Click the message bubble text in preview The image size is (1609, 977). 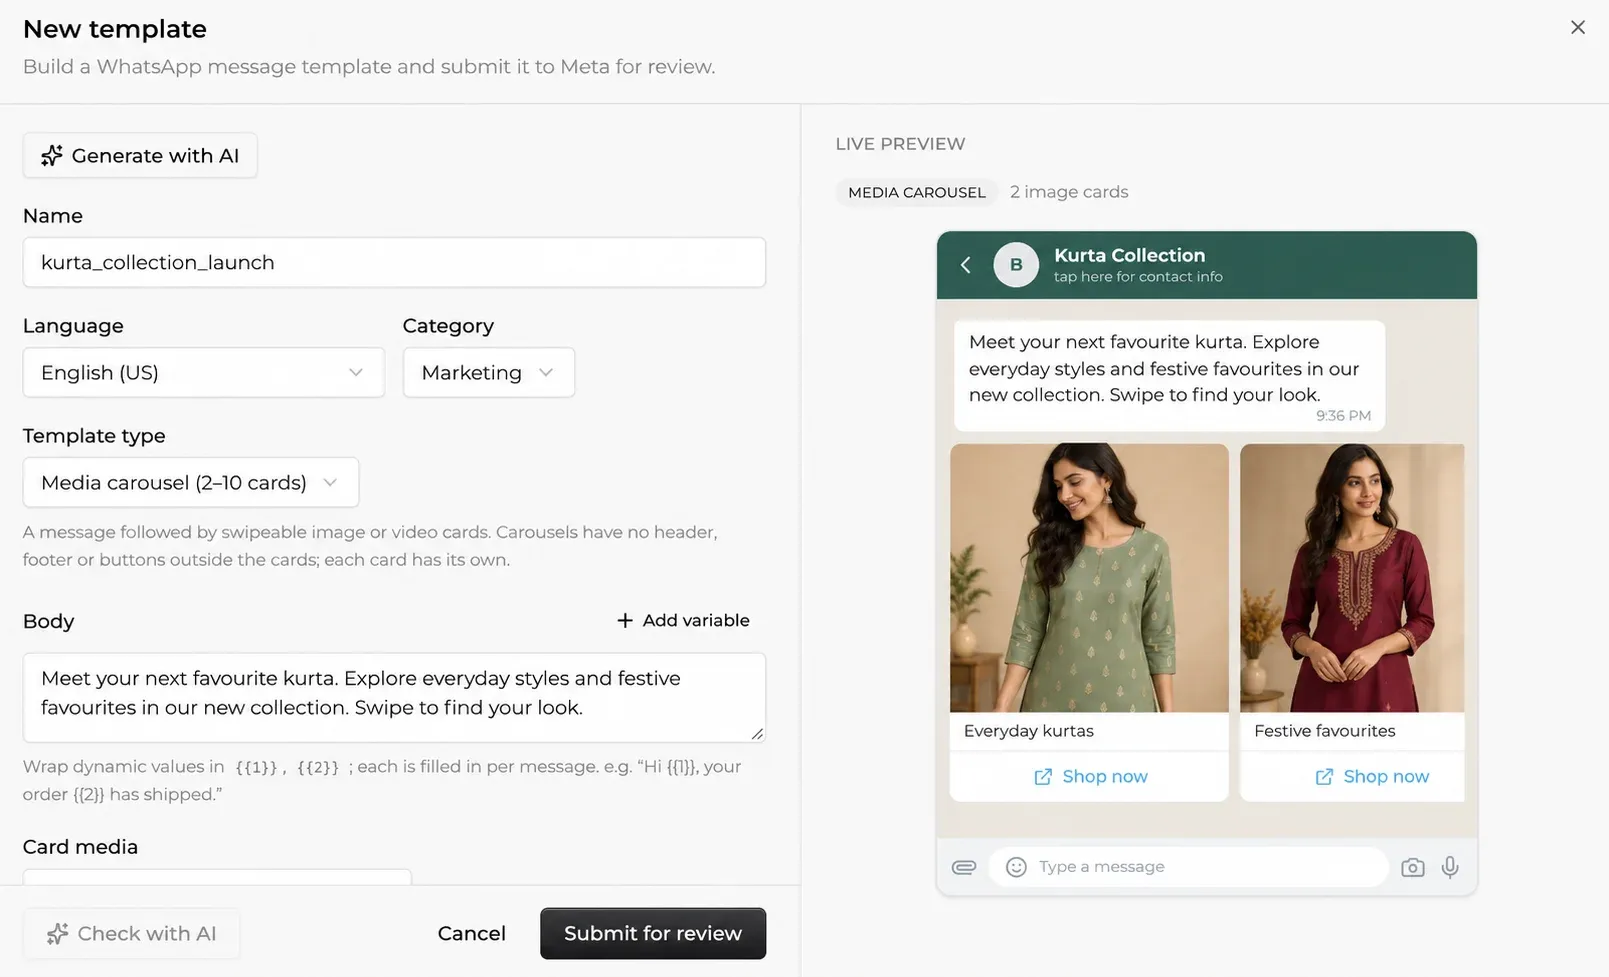1164,368
